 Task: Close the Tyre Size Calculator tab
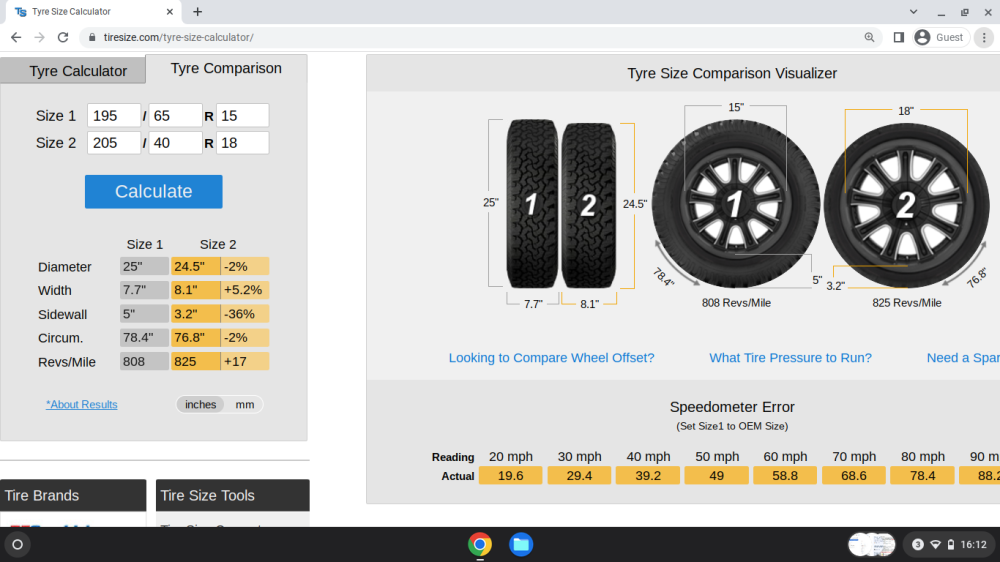coord(170,11)
